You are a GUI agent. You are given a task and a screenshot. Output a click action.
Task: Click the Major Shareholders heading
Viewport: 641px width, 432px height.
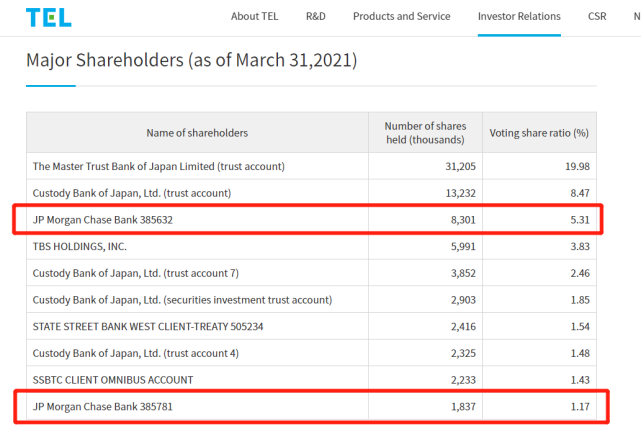191,61
